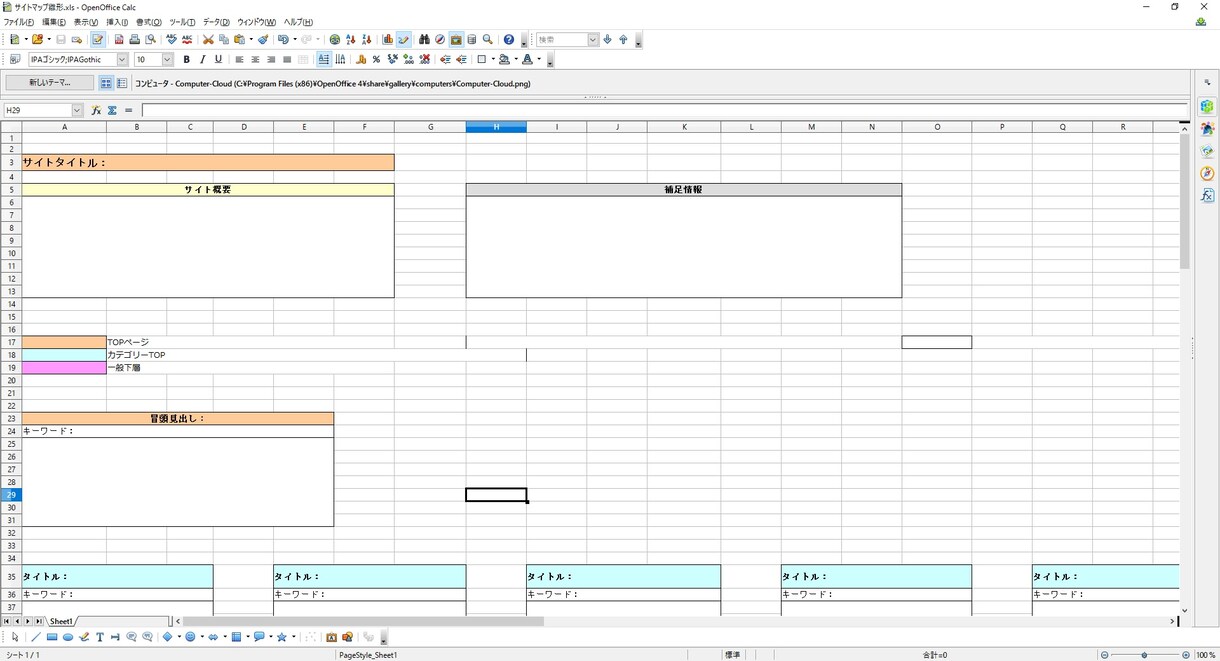1220x661 pixels.
Task: Open the データ menu
Action: pyautogui.click(x=216, y=22)
